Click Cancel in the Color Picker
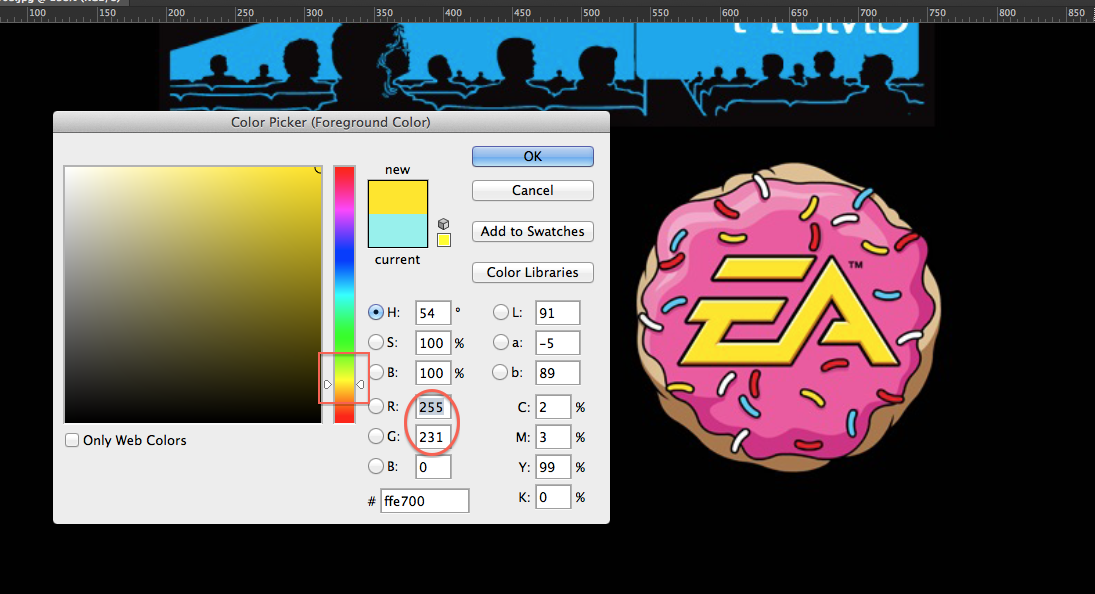 533,191
